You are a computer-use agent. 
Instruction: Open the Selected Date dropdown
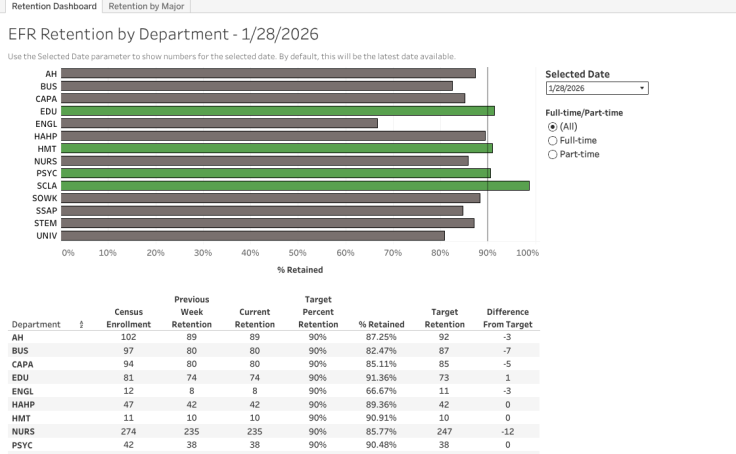pos(596,88)
